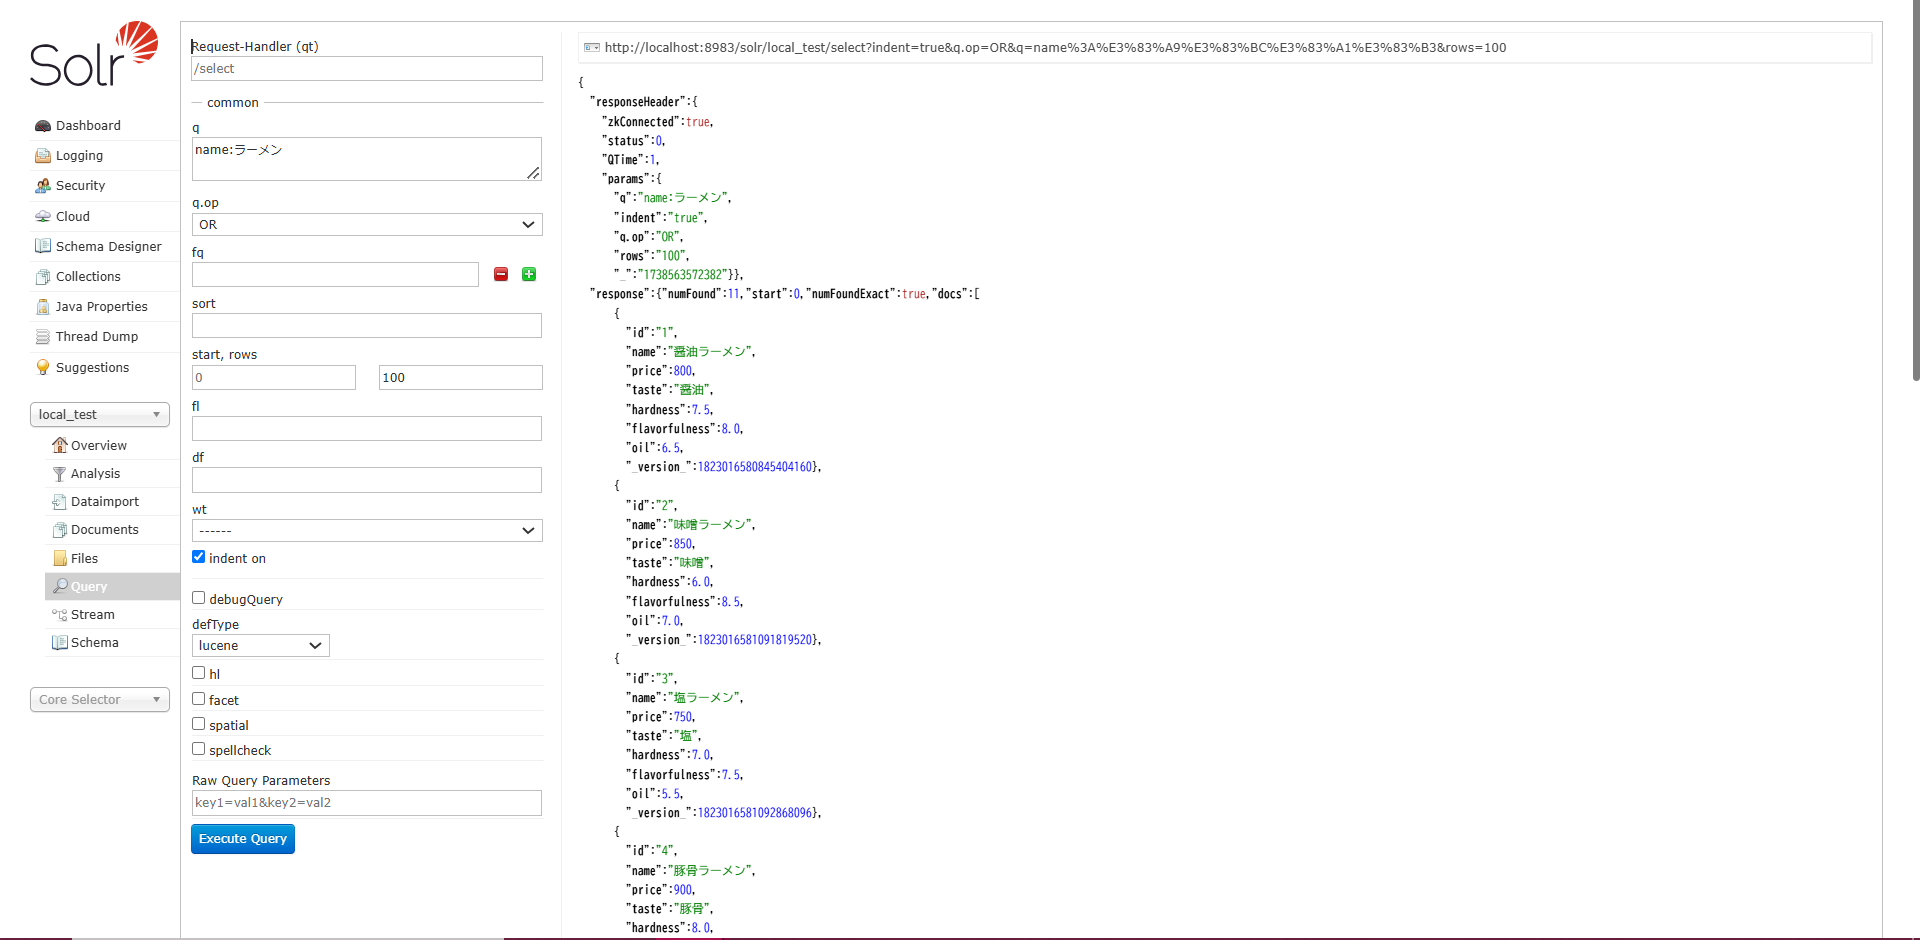Focus the df default field input
Image resolution: width=1920 pixels, height=940 pixels.
(x=367, y=480)
